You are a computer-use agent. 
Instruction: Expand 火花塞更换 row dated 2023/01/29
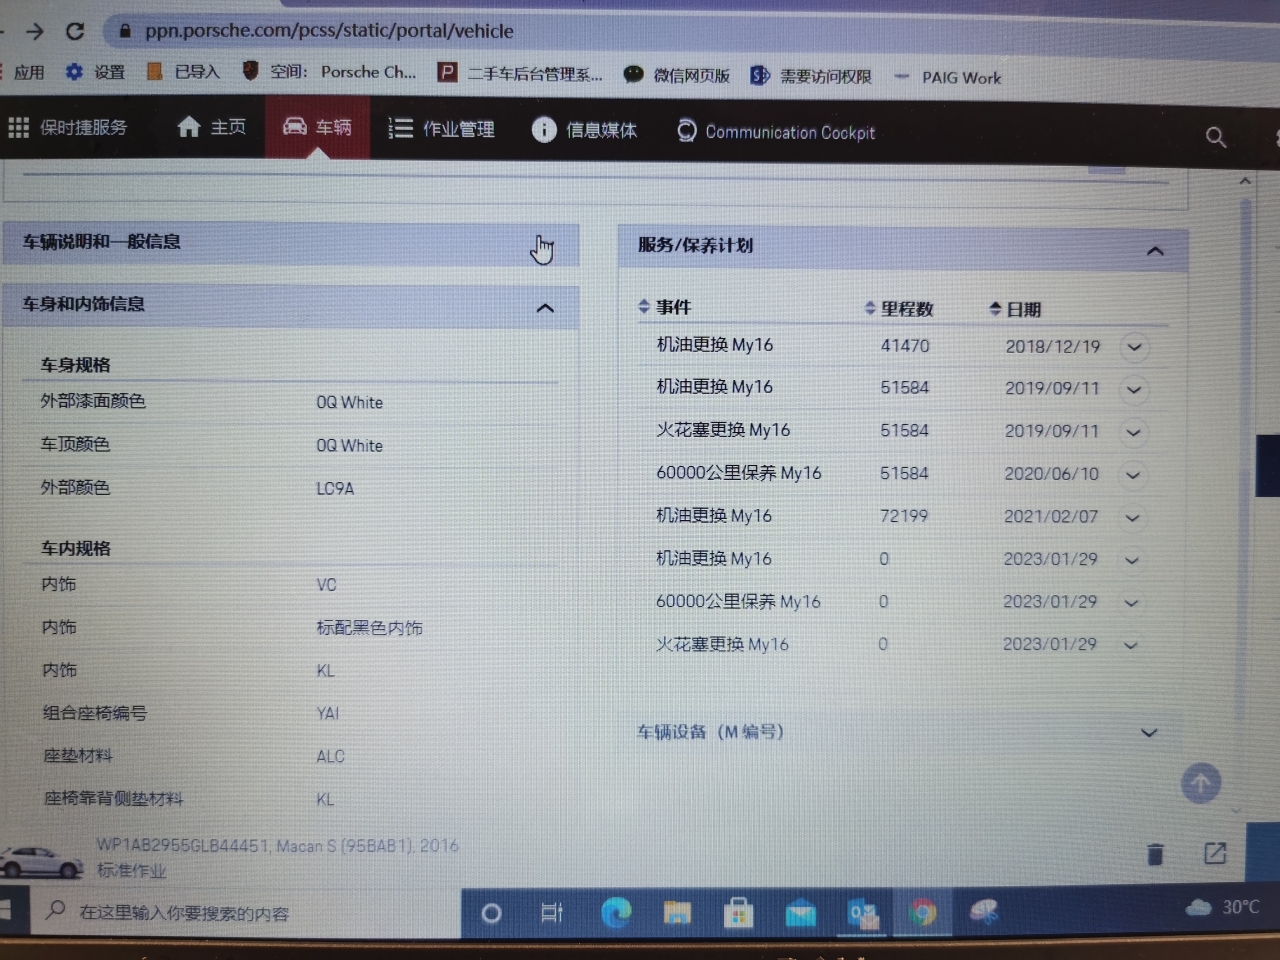click(1131, 646)
